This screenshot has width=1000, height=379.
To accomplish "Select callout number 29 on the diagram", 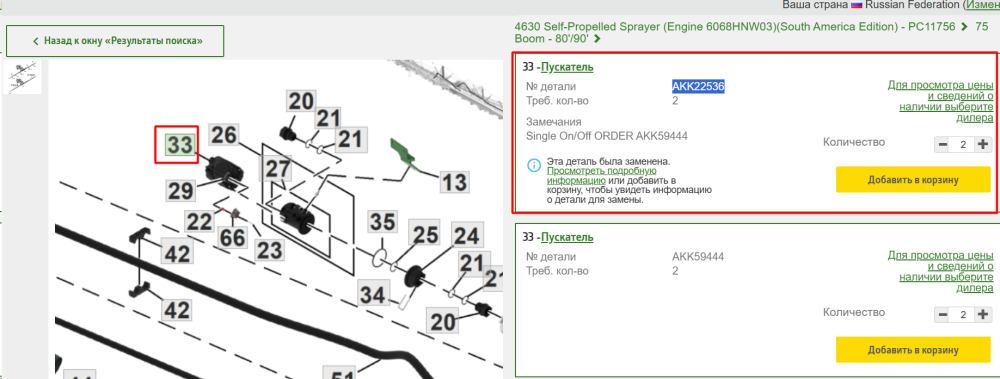I will pos(180,190).
